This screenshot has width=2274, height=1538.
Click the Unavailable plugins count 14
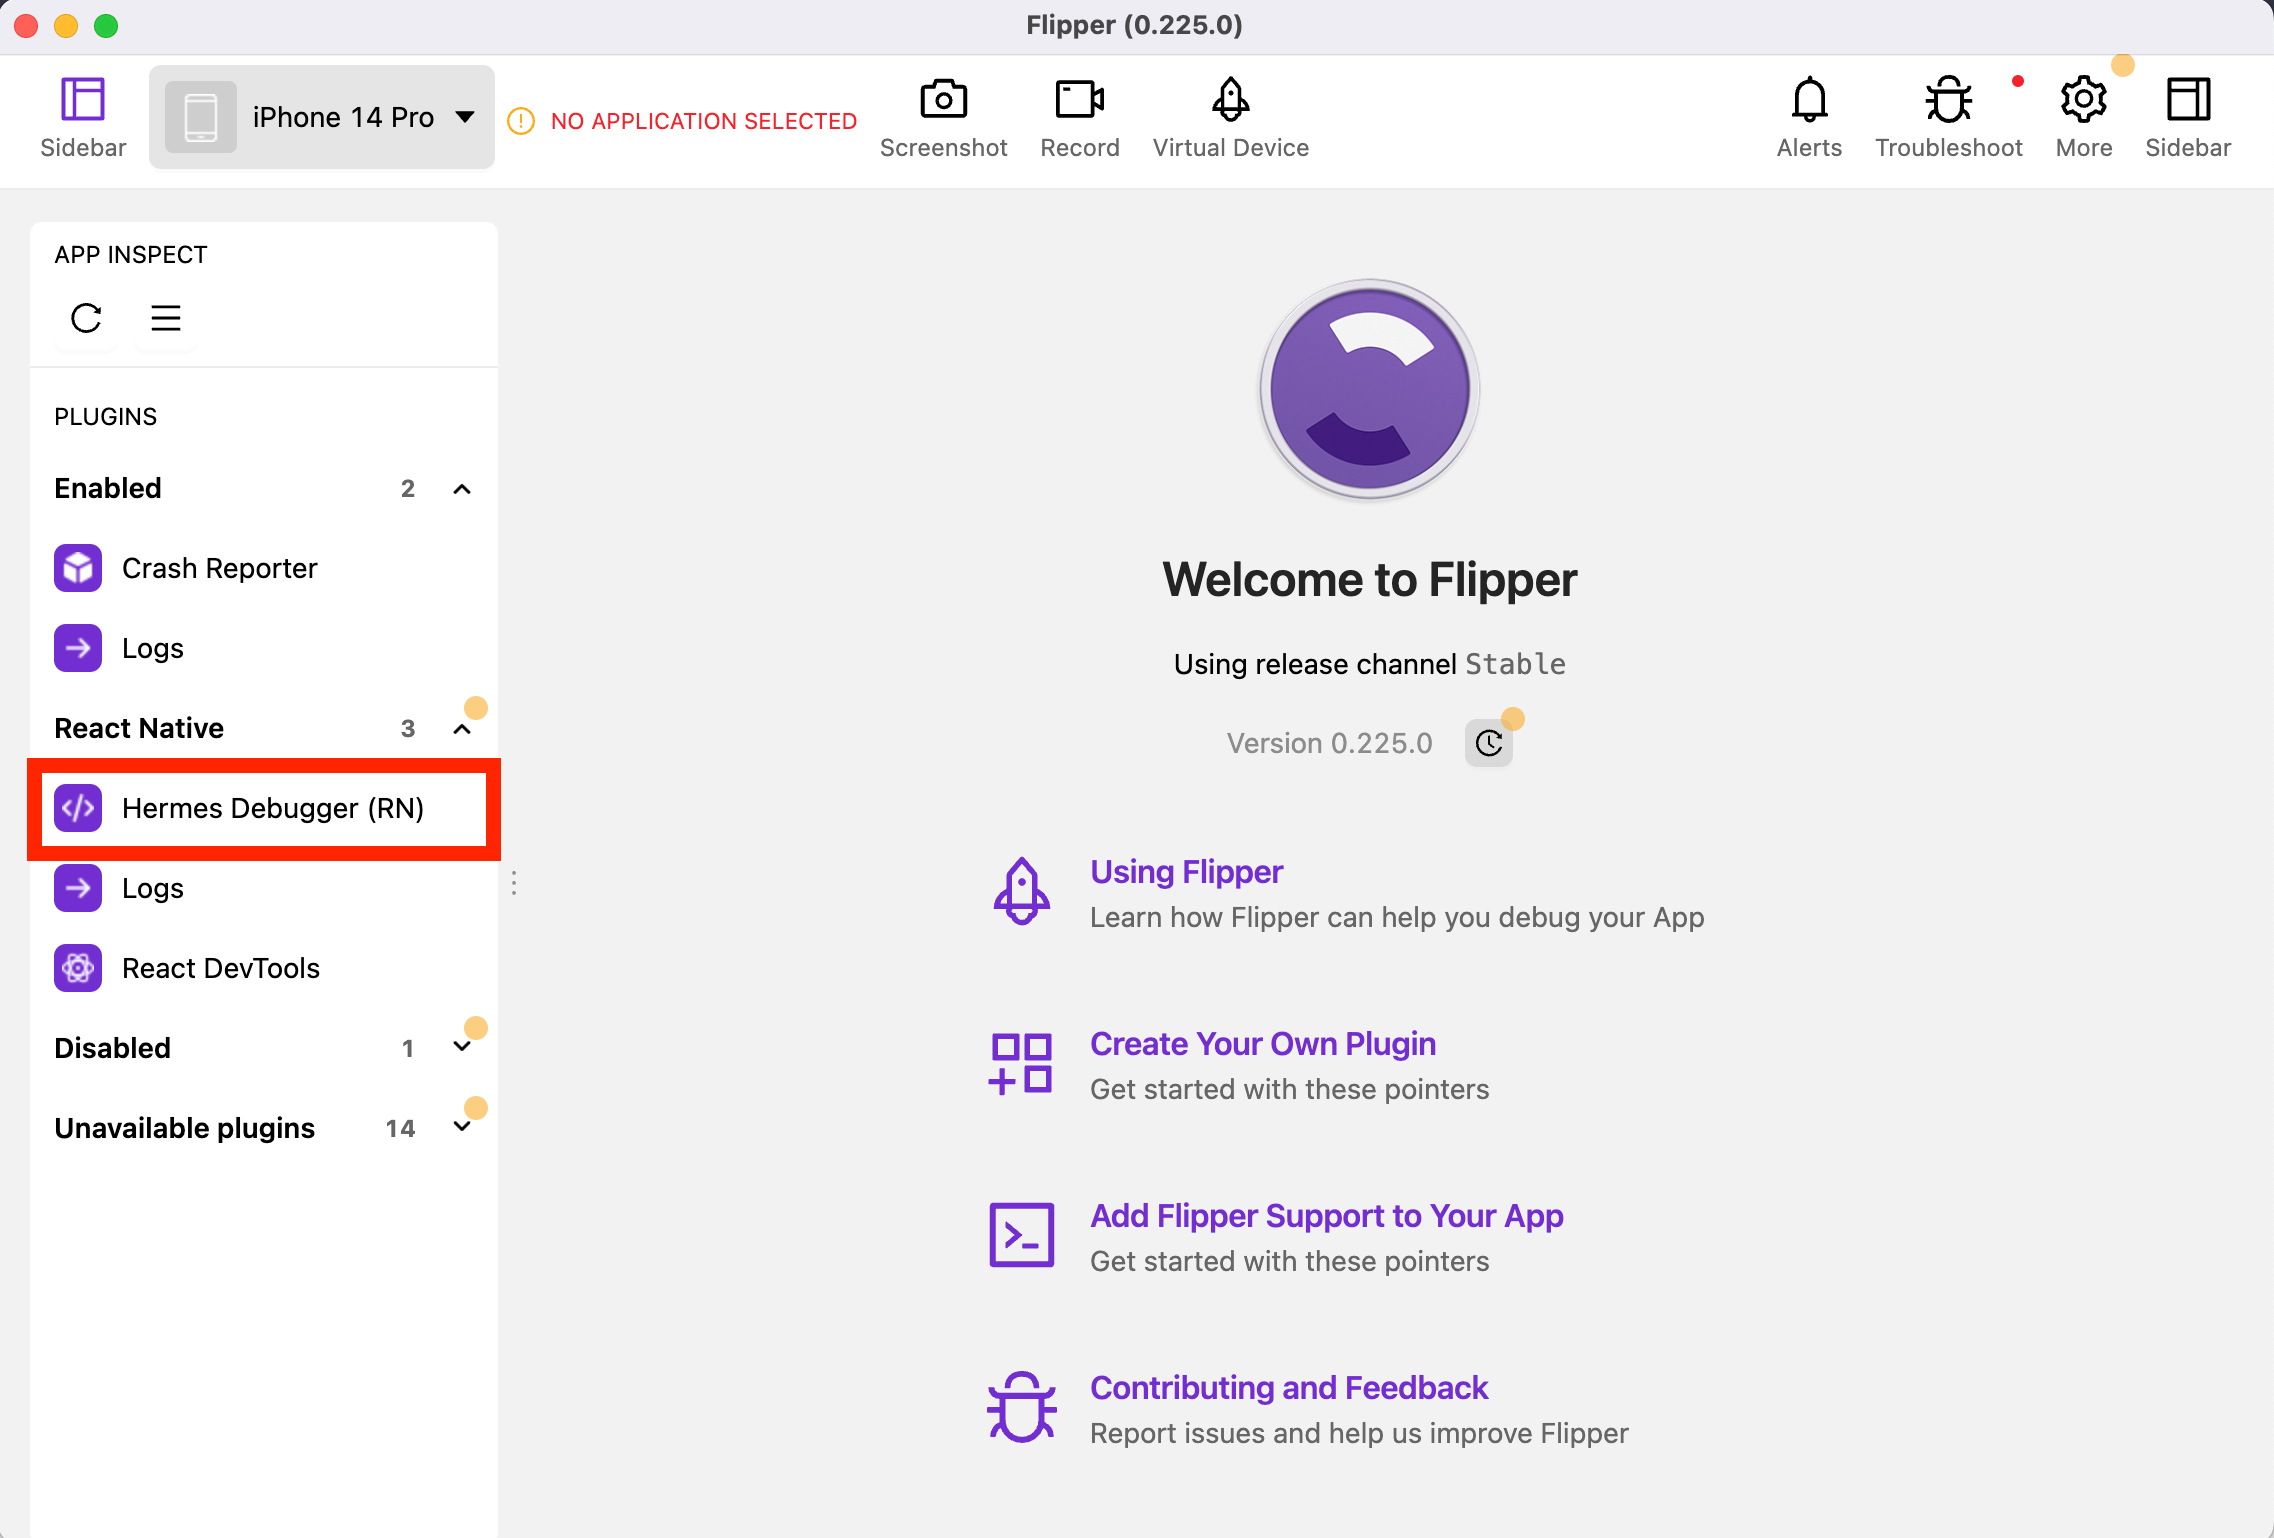[400, 1128]
